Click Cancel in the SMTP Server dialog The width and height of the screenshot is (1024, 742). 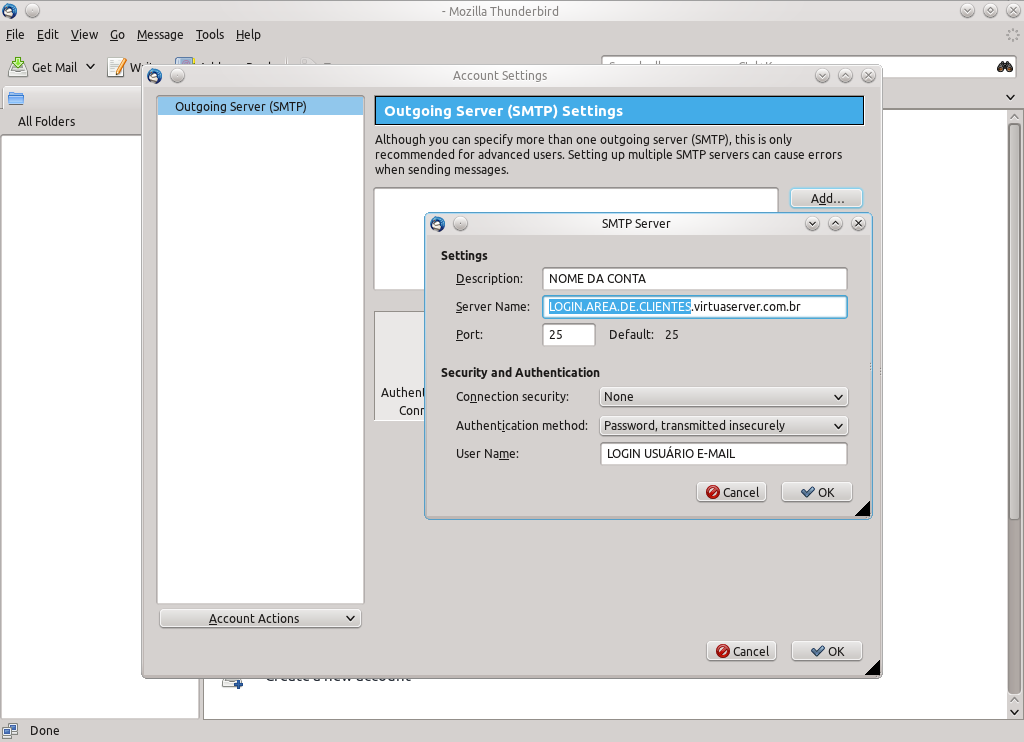click(x=731, y=492)
